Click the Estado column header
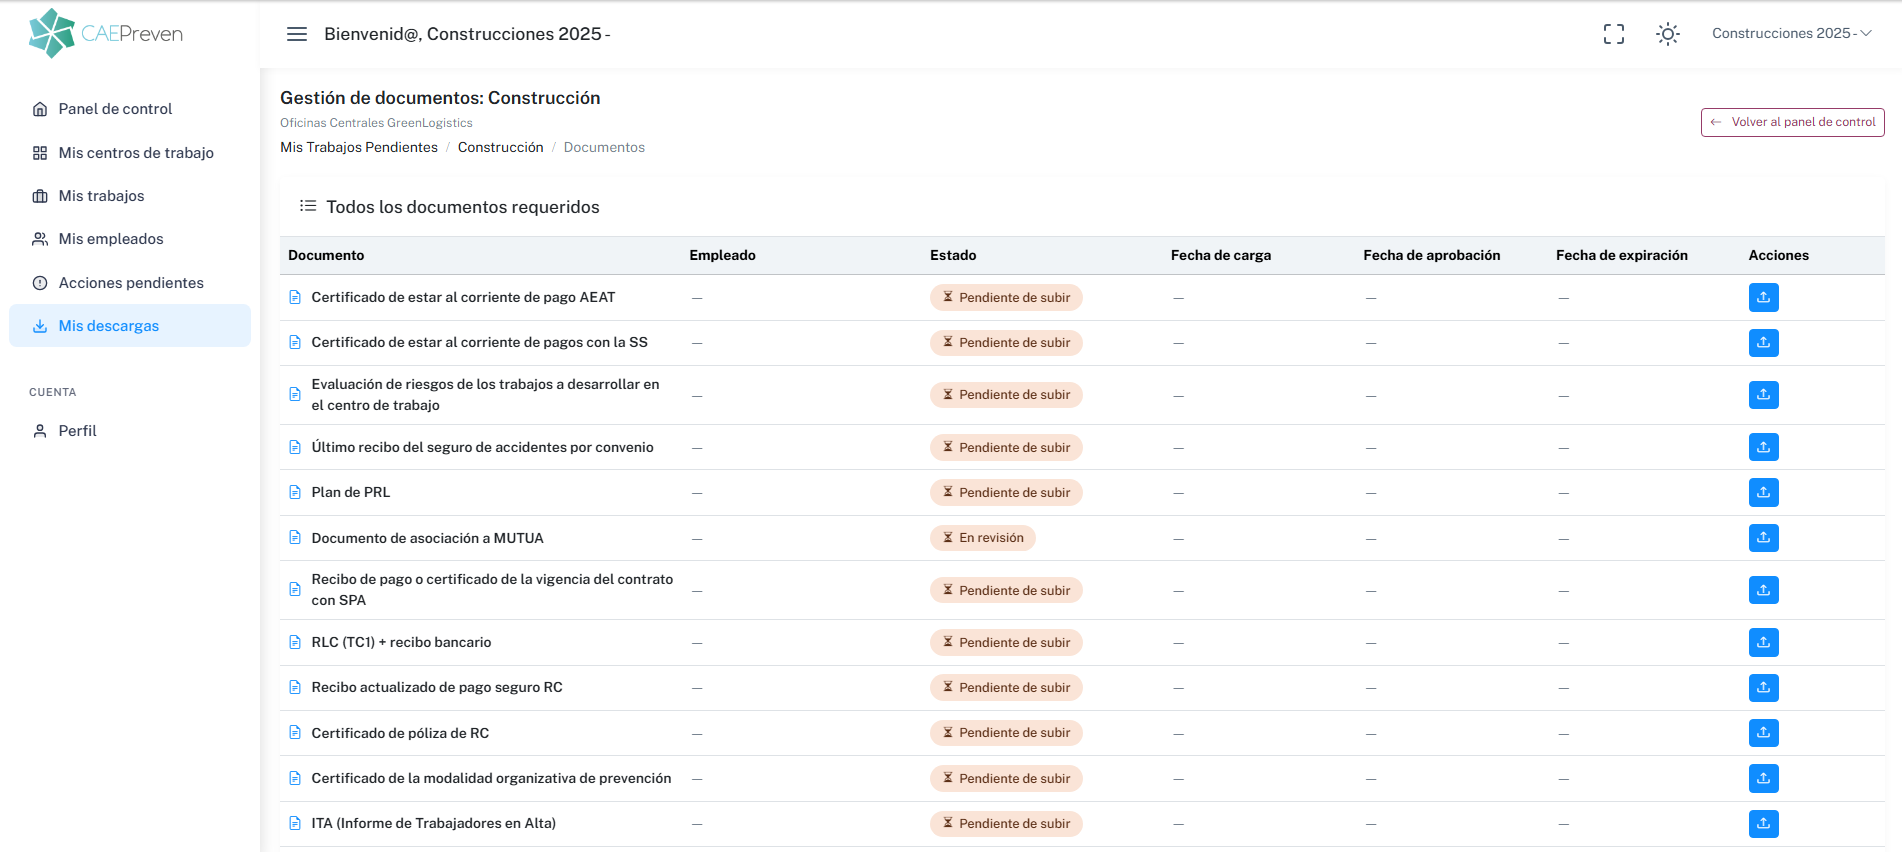The height and width of the screenshot is (852, 1902). [953, 255]
